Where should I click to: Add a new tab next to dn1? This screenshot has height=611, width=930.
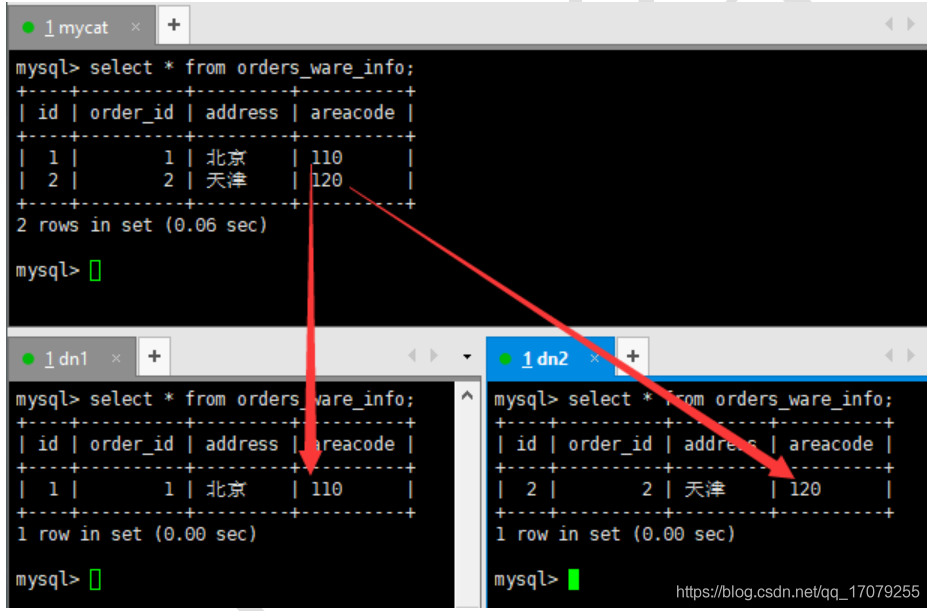coord(153,356)
